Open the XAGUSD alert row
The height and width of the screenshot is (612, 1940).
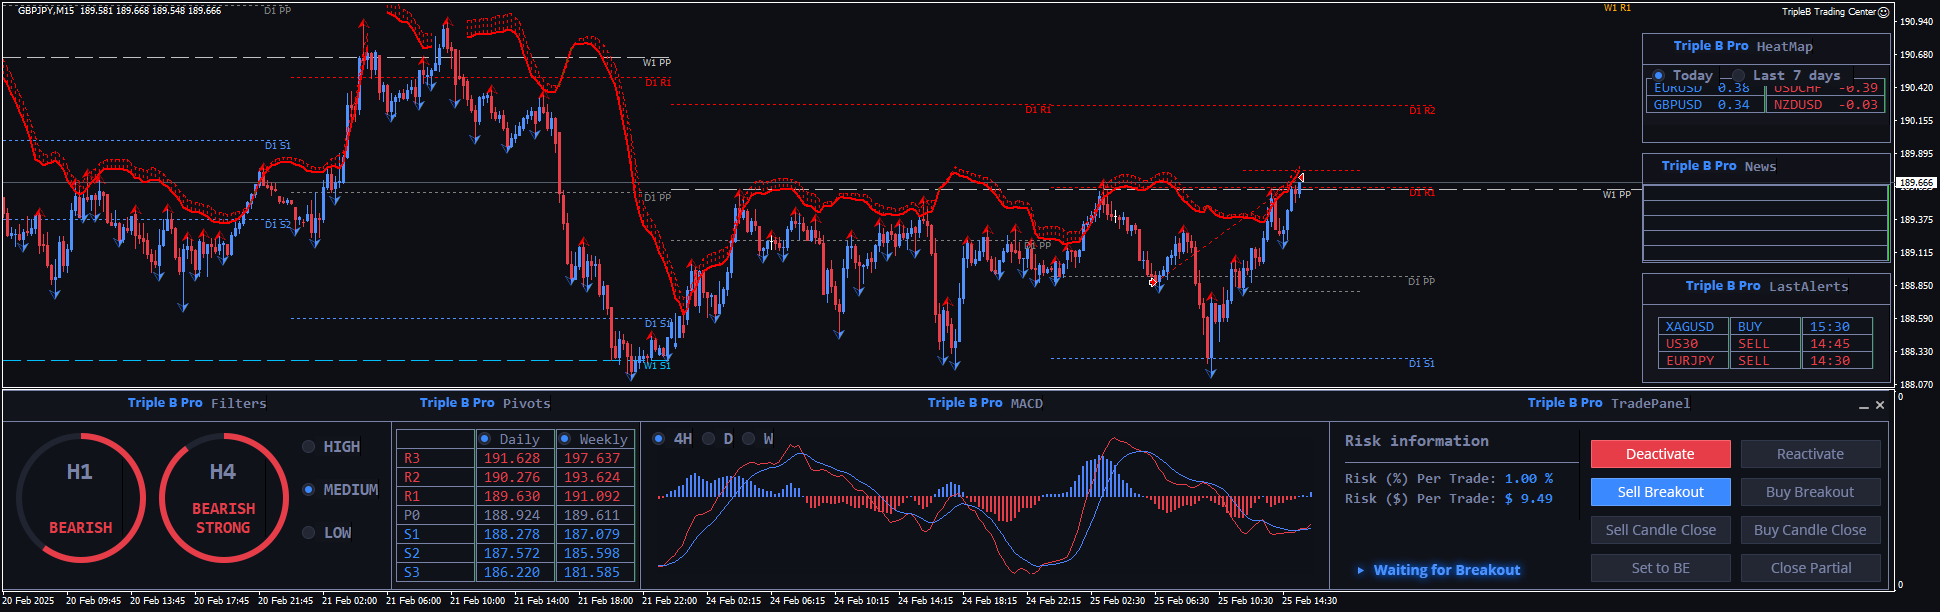[1690, 327]
